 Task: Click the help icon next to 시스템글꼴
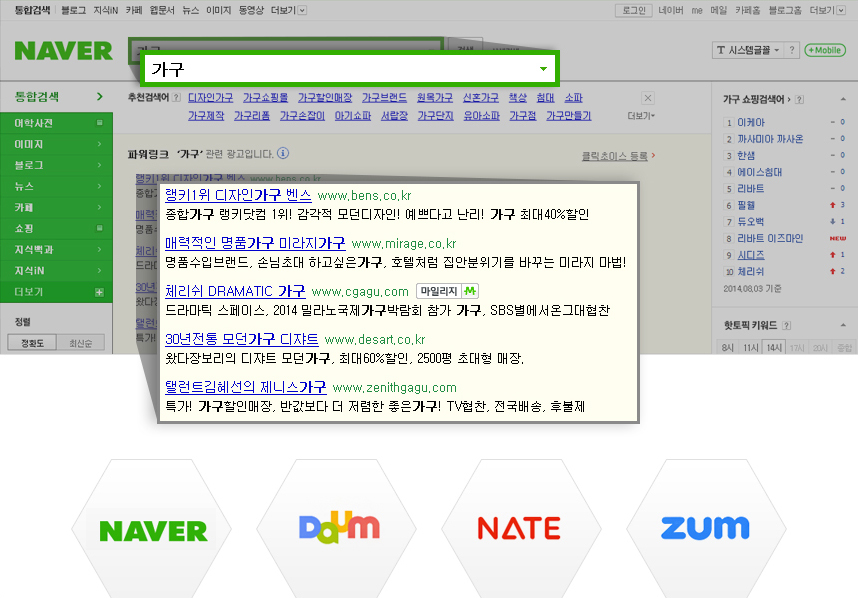tap(792, 50)
